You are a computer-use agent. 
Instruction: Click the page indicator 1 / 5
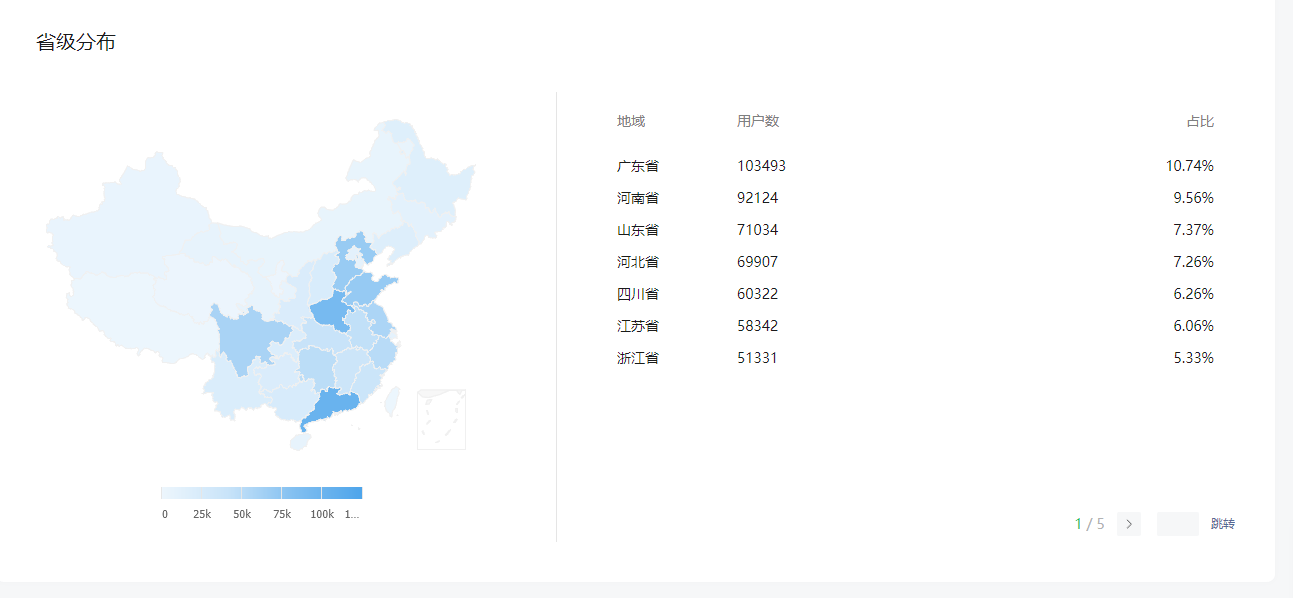tap(1090, 524)
